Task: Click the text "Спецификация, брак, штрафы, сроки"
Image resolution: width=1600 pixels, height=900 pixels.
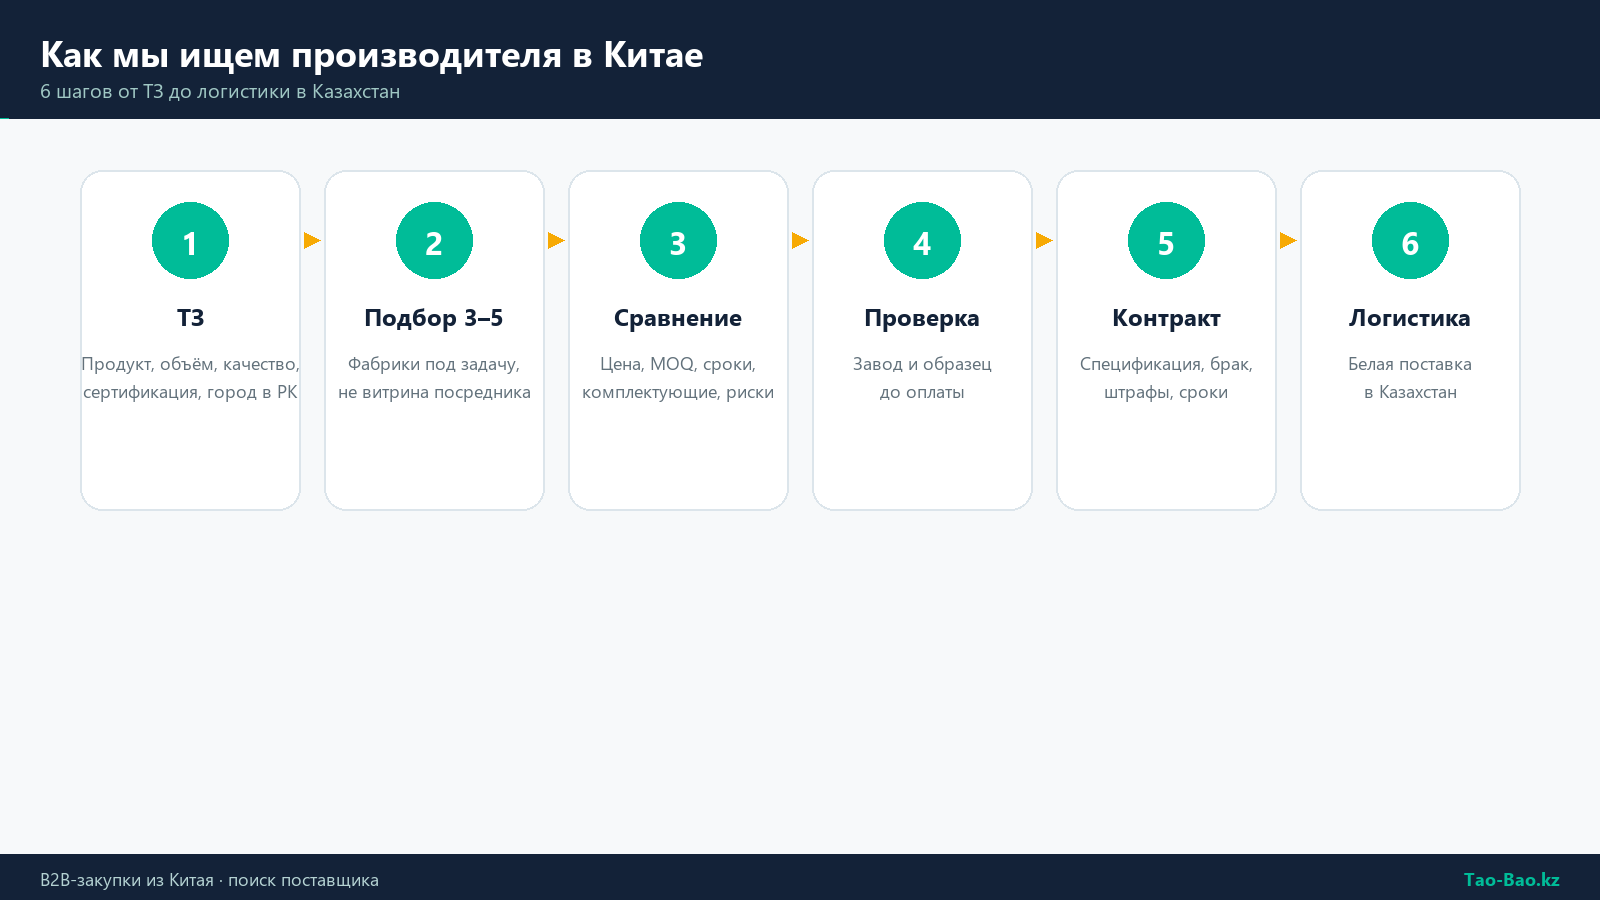Action: pyautogui.click(x=1166, y=378)
